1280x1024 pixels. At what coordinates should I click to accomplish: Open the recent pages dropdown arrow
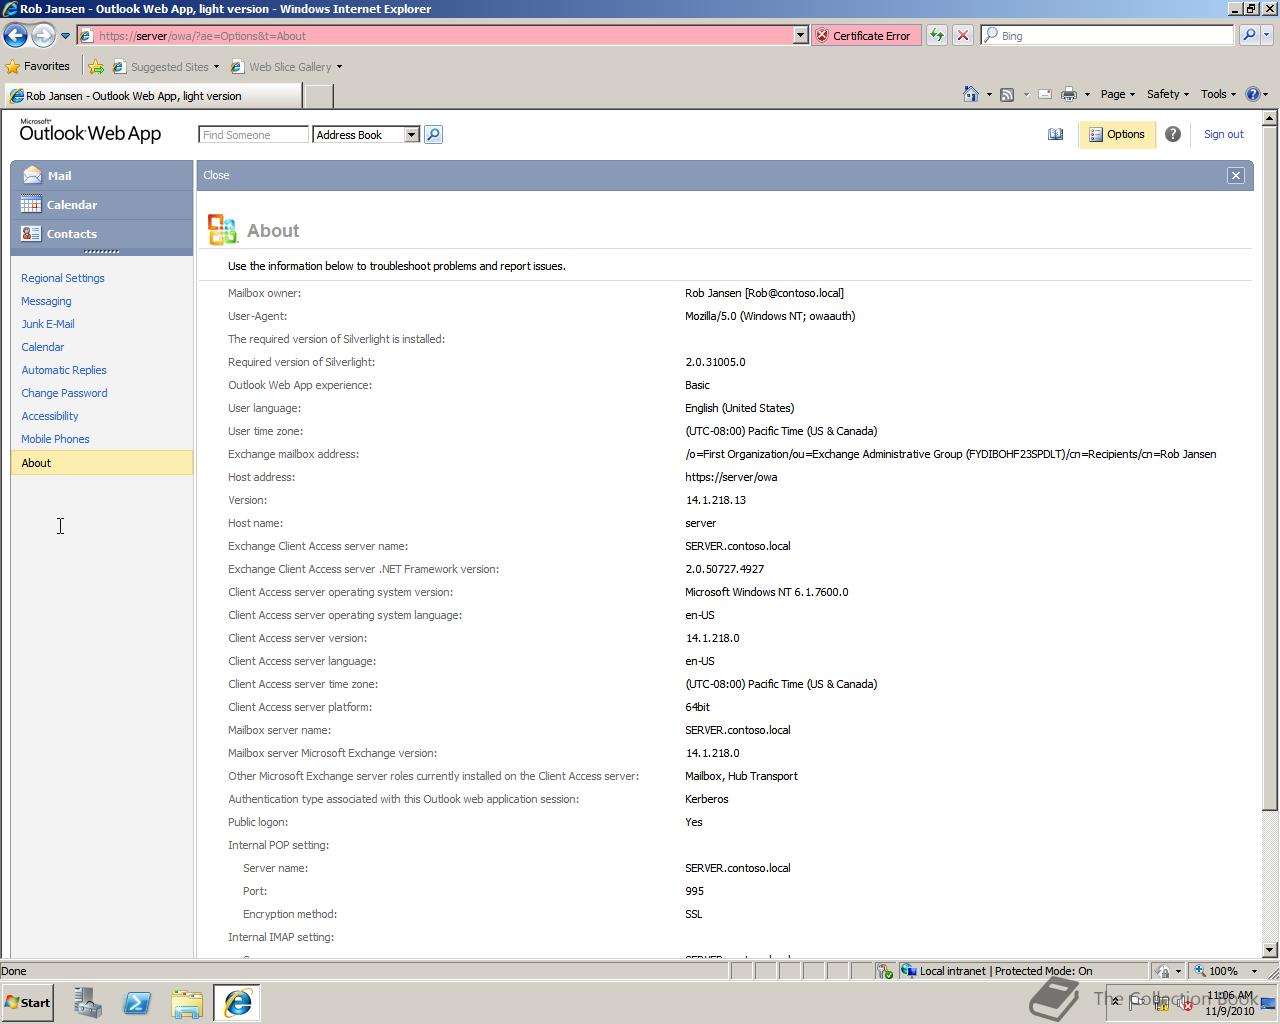click(x=65, y=36)
